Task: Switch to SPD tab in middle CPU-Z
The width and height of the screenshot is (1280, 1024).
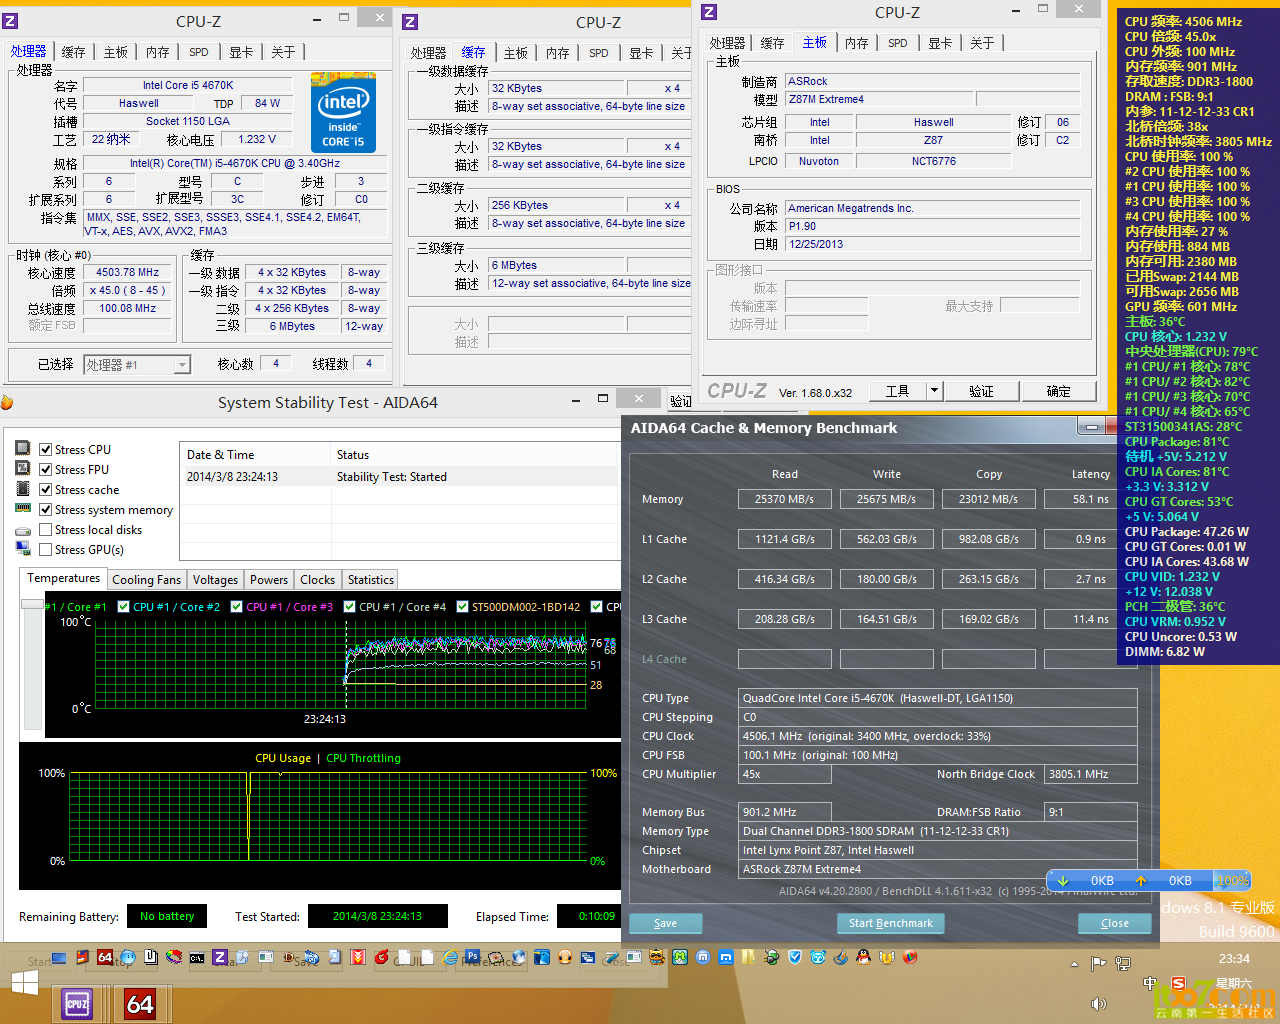Action: tap(598, 53)
